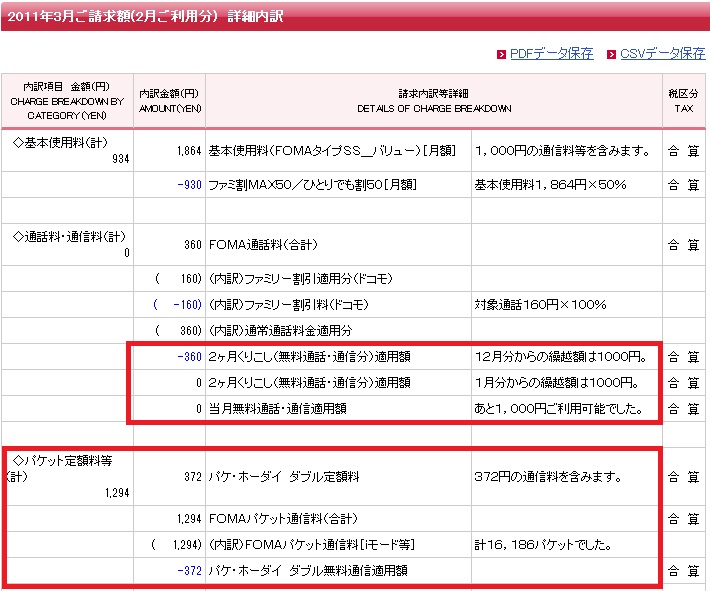Viewport: 710px width, 591px height.
Task: Select (内訳)ファミリー割引適用分(ドコモ) text
Action: click(300, 279)
